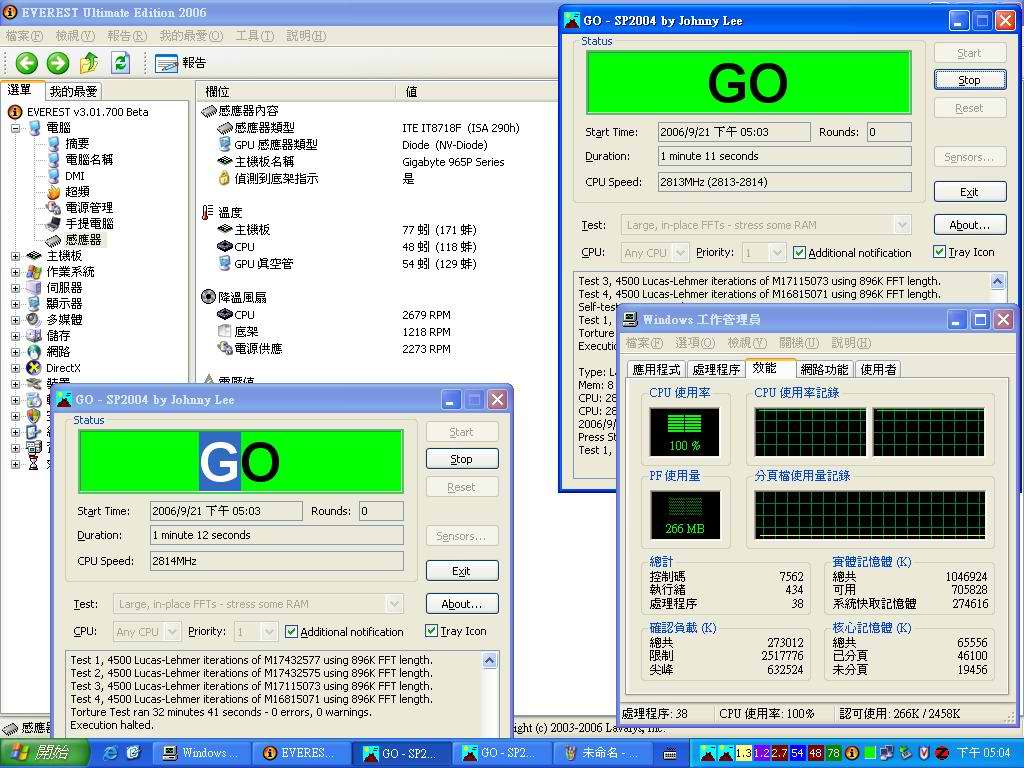Screen dimensions: 1024x768
Task: Open the 報告 menu in EVEREST's menu bar
Action: pyautogui.click(x=127, y=36)
